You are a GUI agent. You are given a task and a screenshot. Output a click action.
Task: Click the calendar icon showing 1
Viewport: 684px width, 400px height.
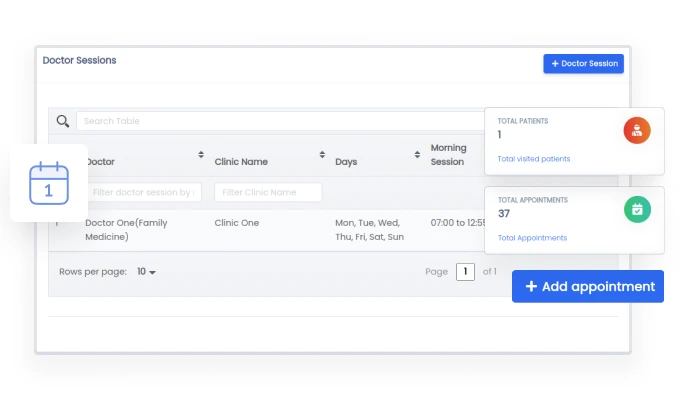tap(49, 183)
